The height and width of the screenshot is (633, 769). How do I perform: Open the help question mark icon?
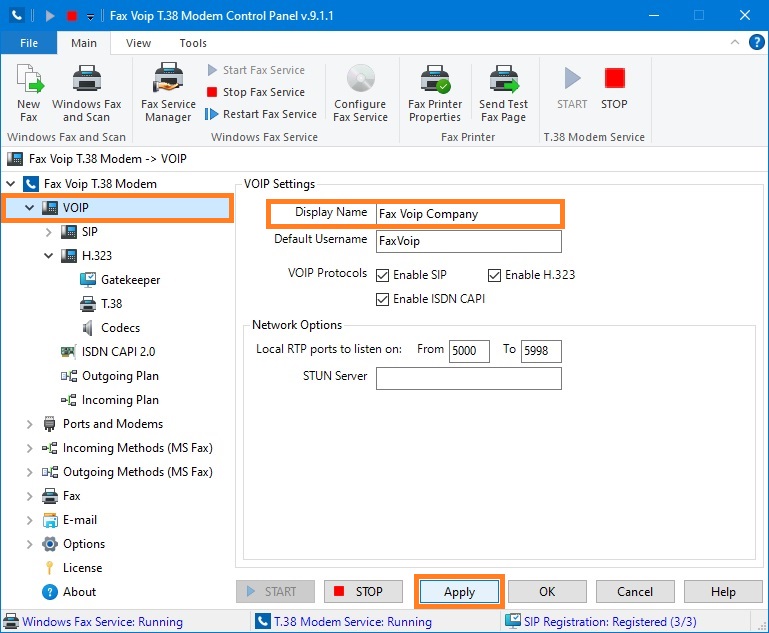coord(756,42)
